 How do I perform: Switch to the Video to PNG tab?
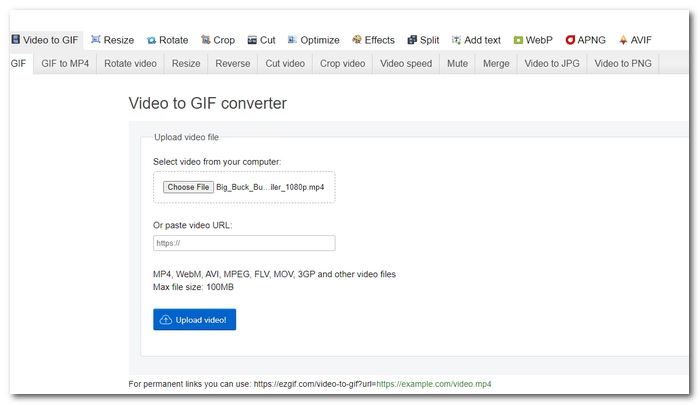pyautogui.click(x=623, y=63)
